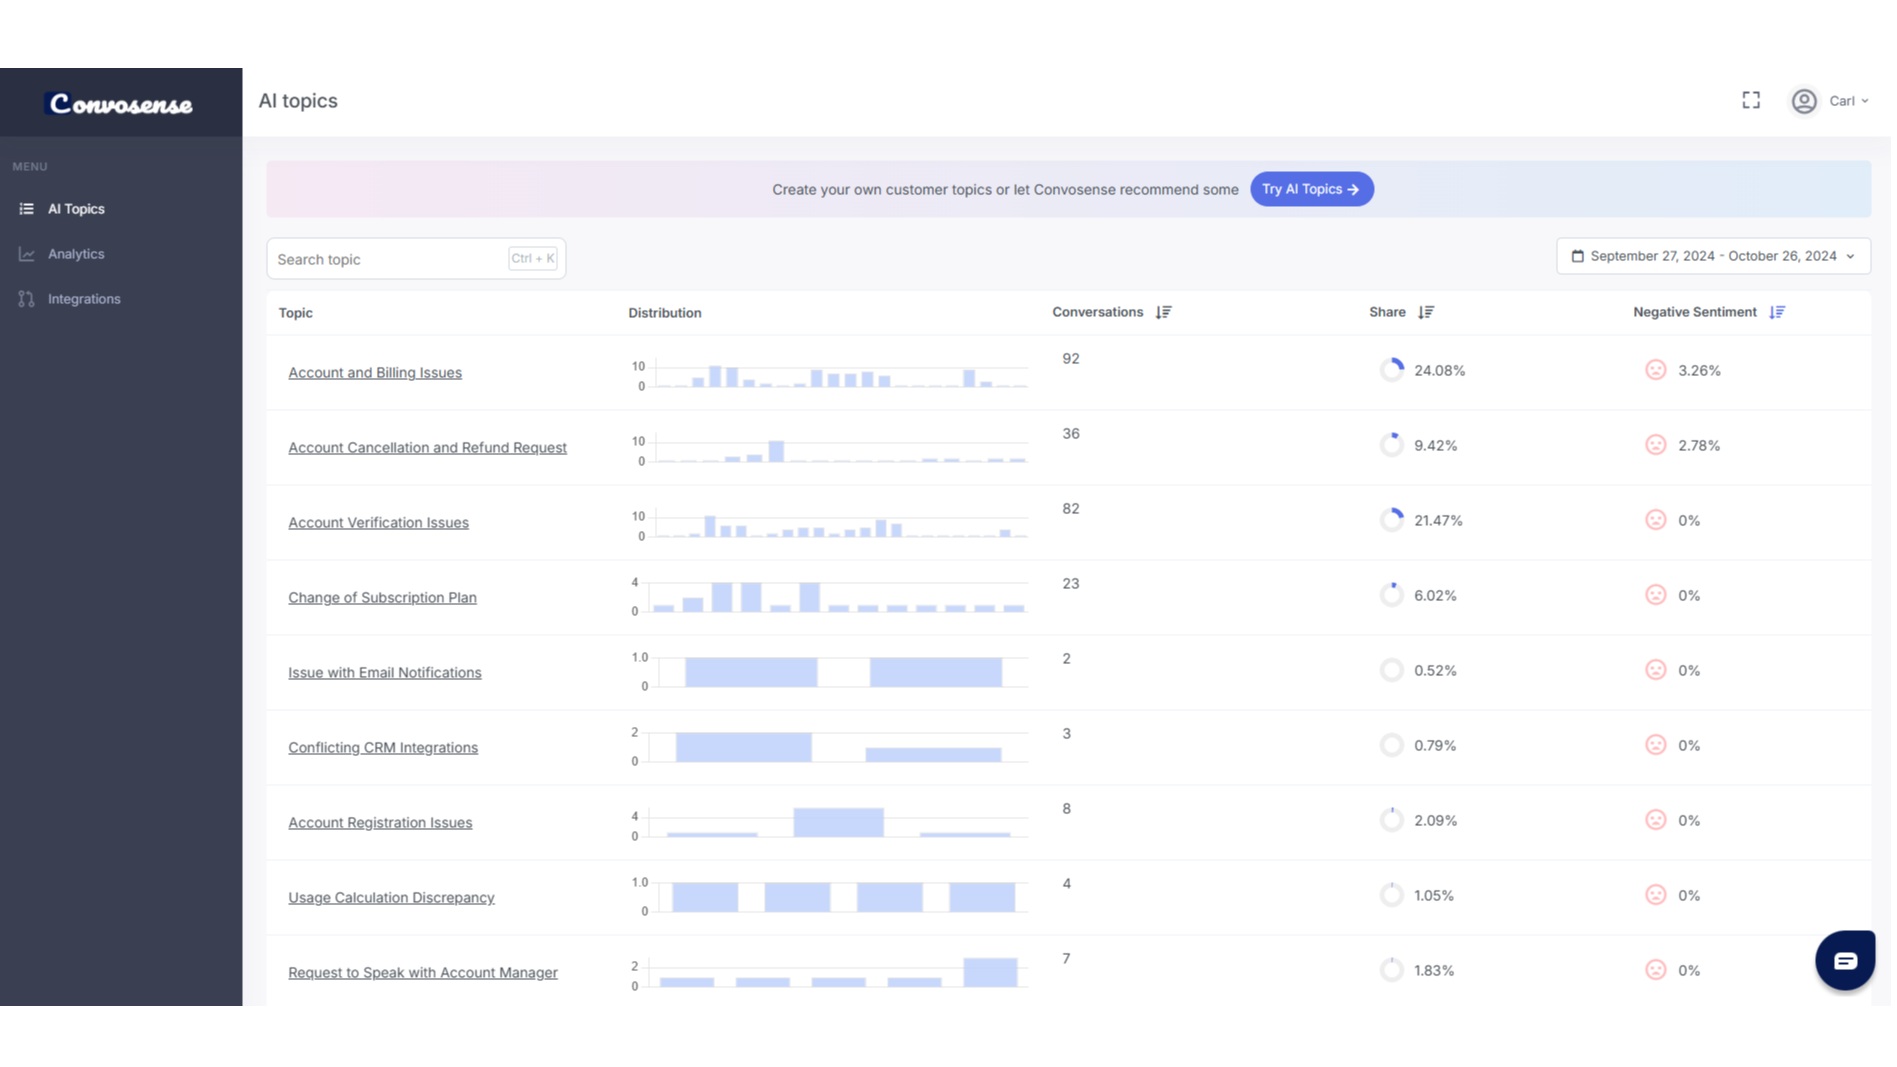This screenshot has height=1067, width=1897.
Task: Expand the Carl user account menu
Action: coord(1848,101)
